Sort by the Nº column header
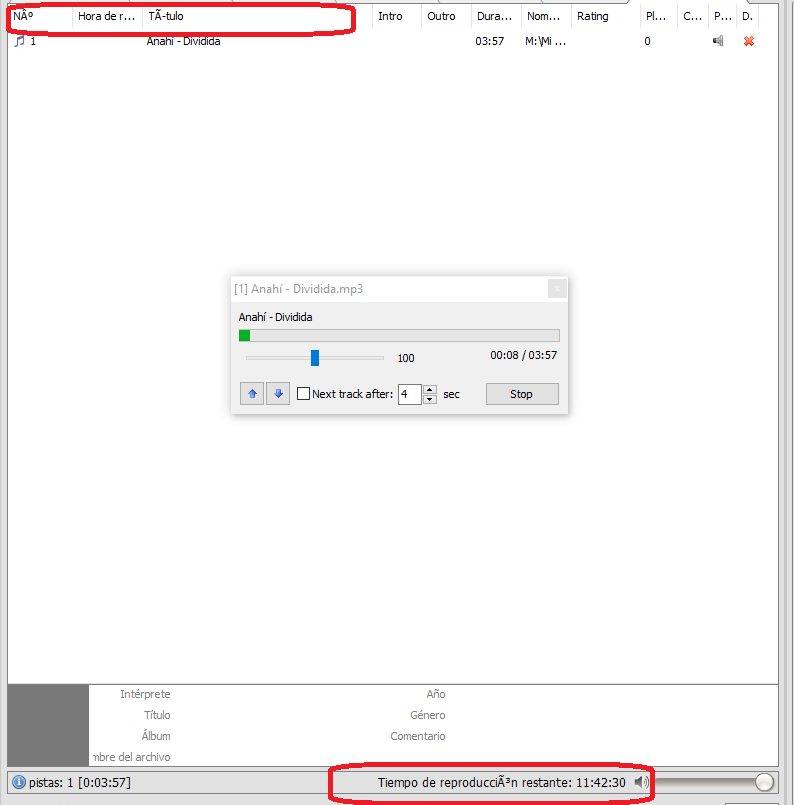 tap(40, 16)
